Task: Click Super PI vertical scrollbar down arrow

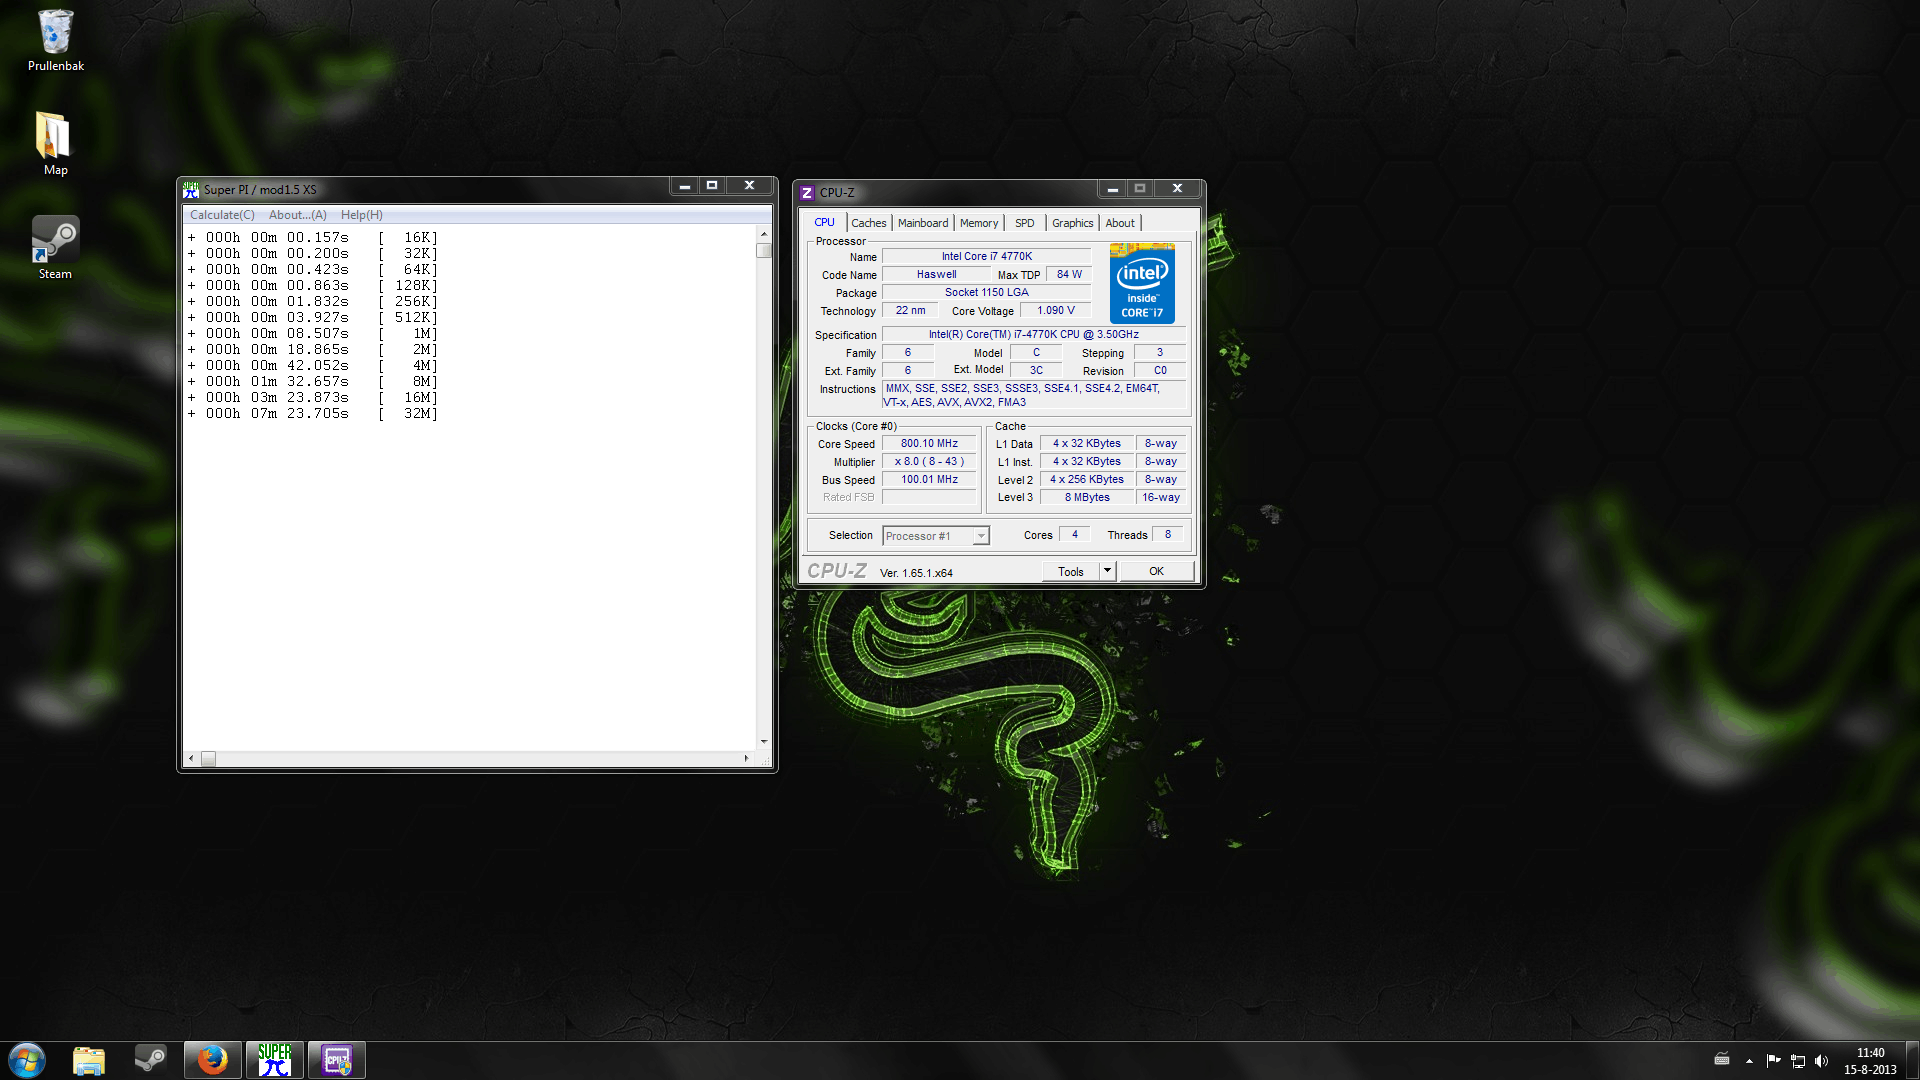Action: [764, 742]
